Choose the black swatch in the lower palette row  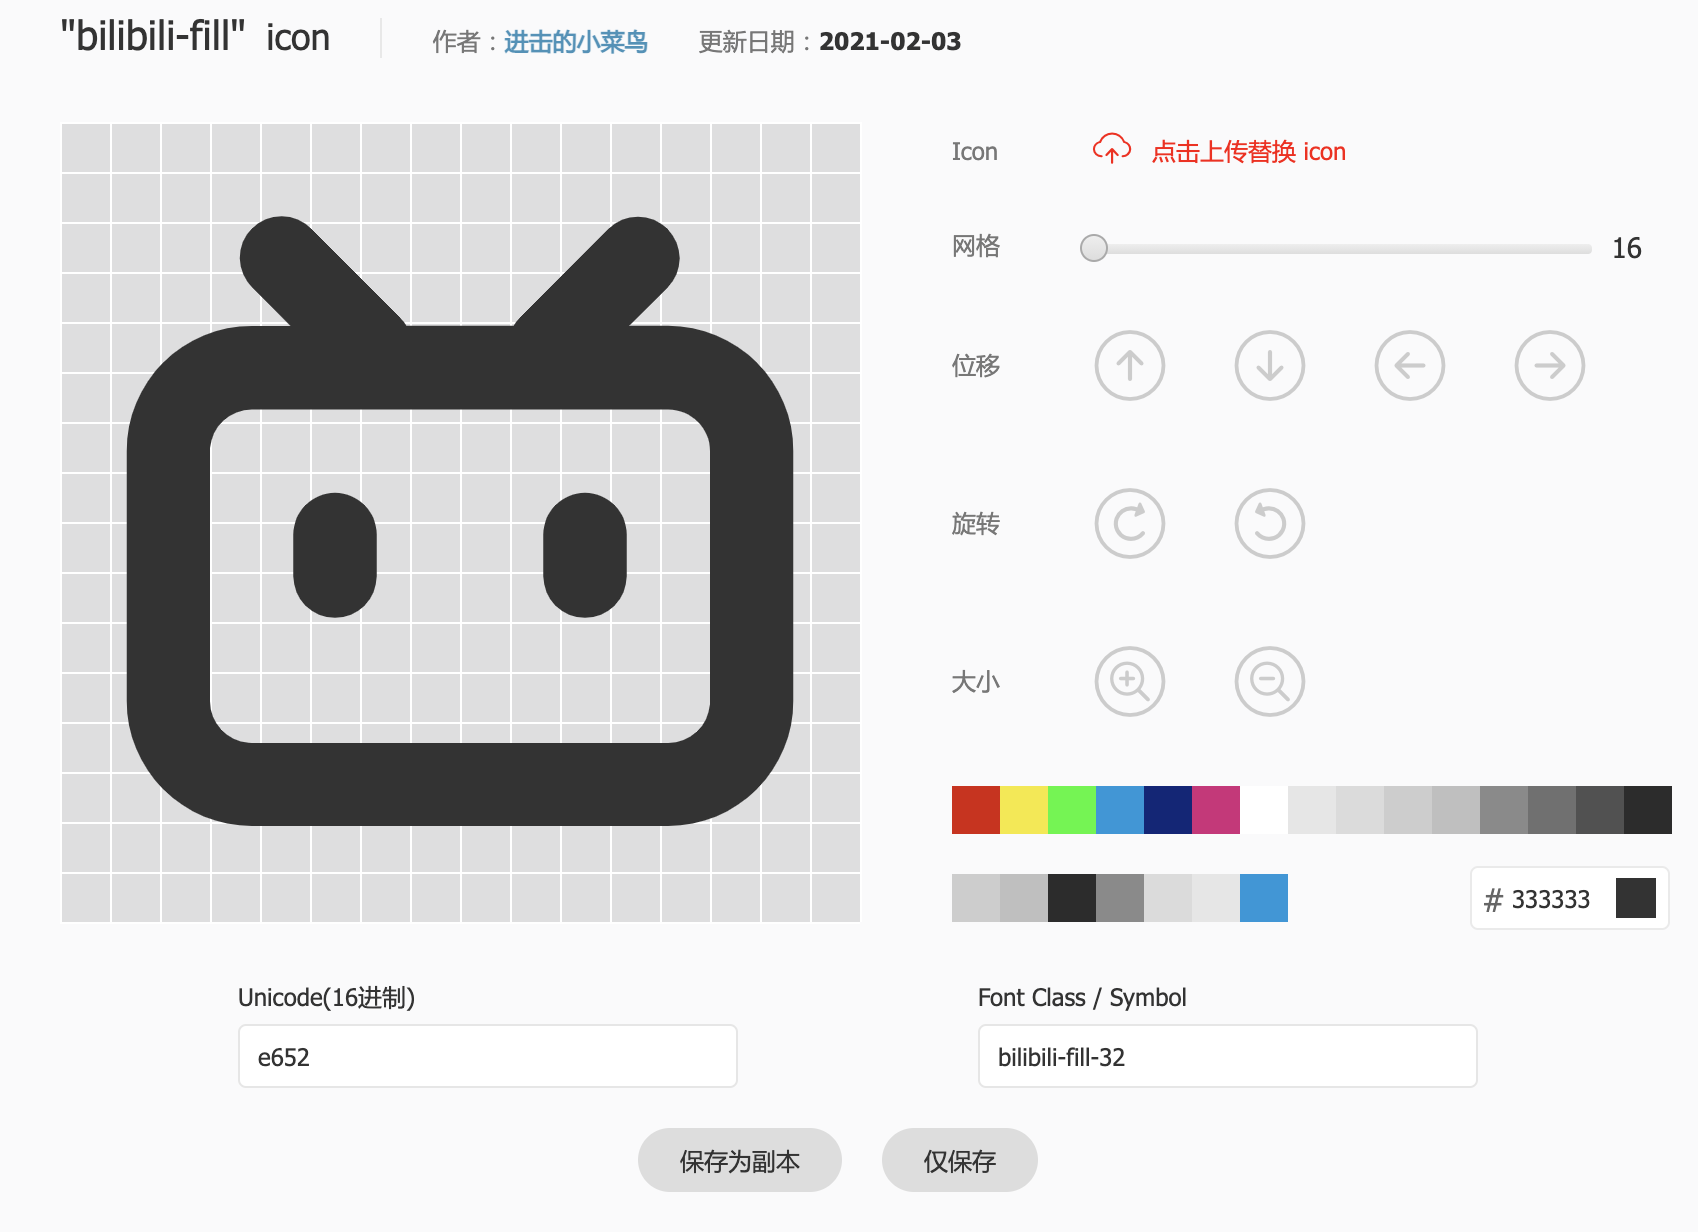[x=1072, y=898]
